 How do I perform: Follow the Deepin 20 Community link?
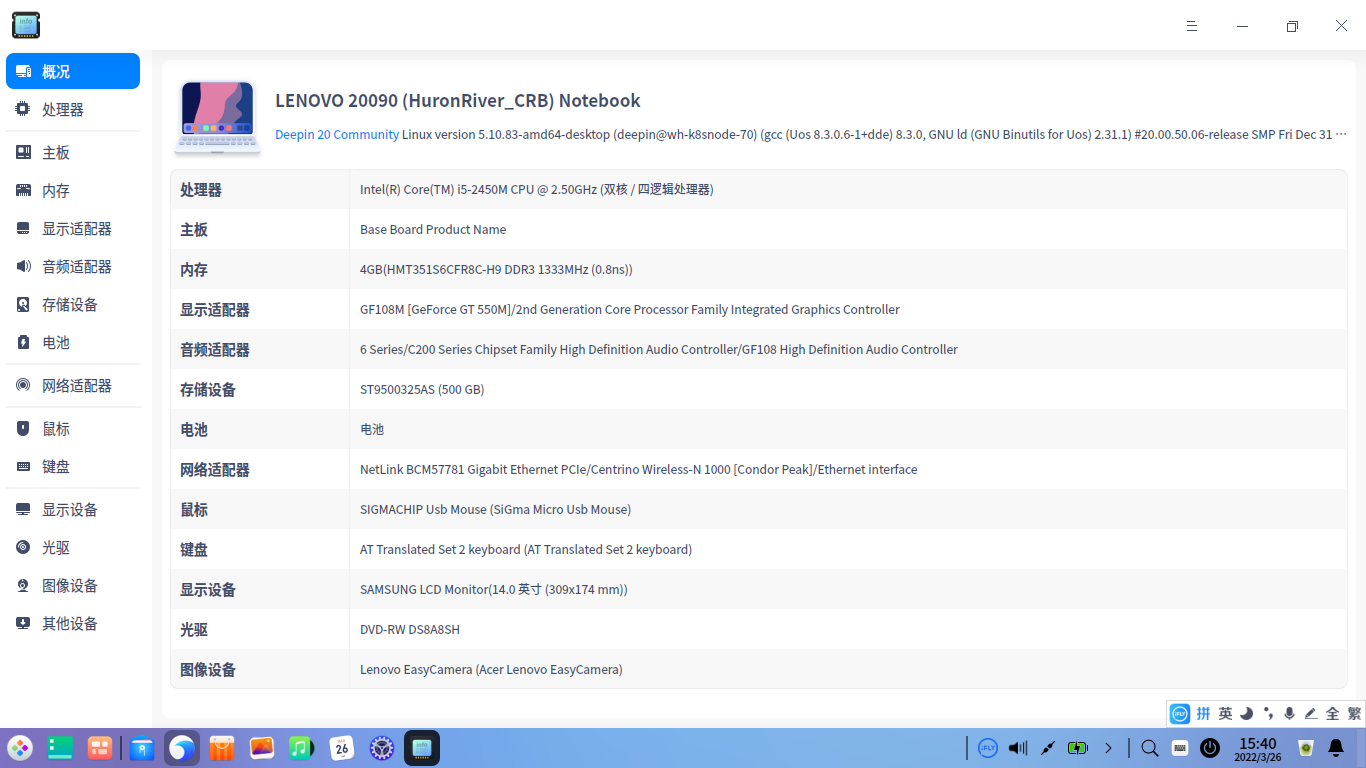337,134
